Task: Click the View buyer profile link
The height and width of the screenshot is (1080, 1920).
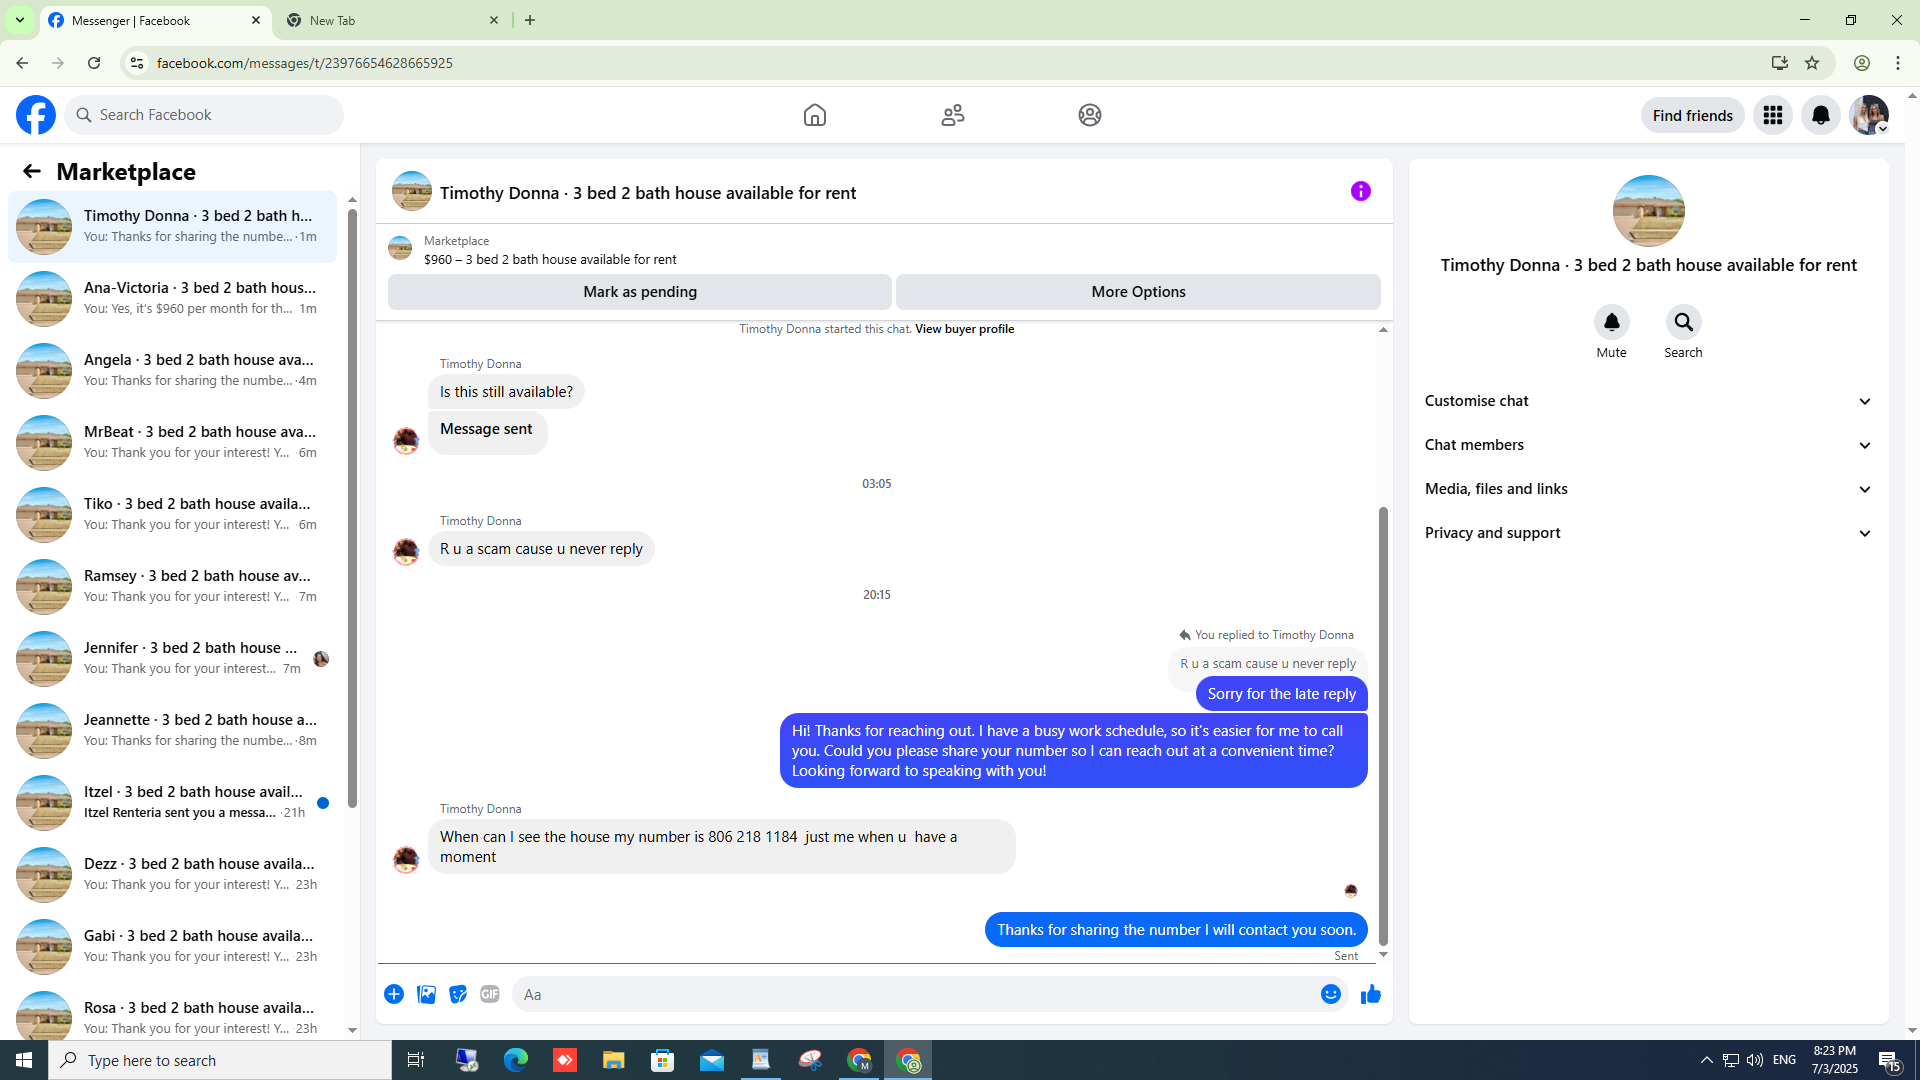Action: click(x=964, y=329)
